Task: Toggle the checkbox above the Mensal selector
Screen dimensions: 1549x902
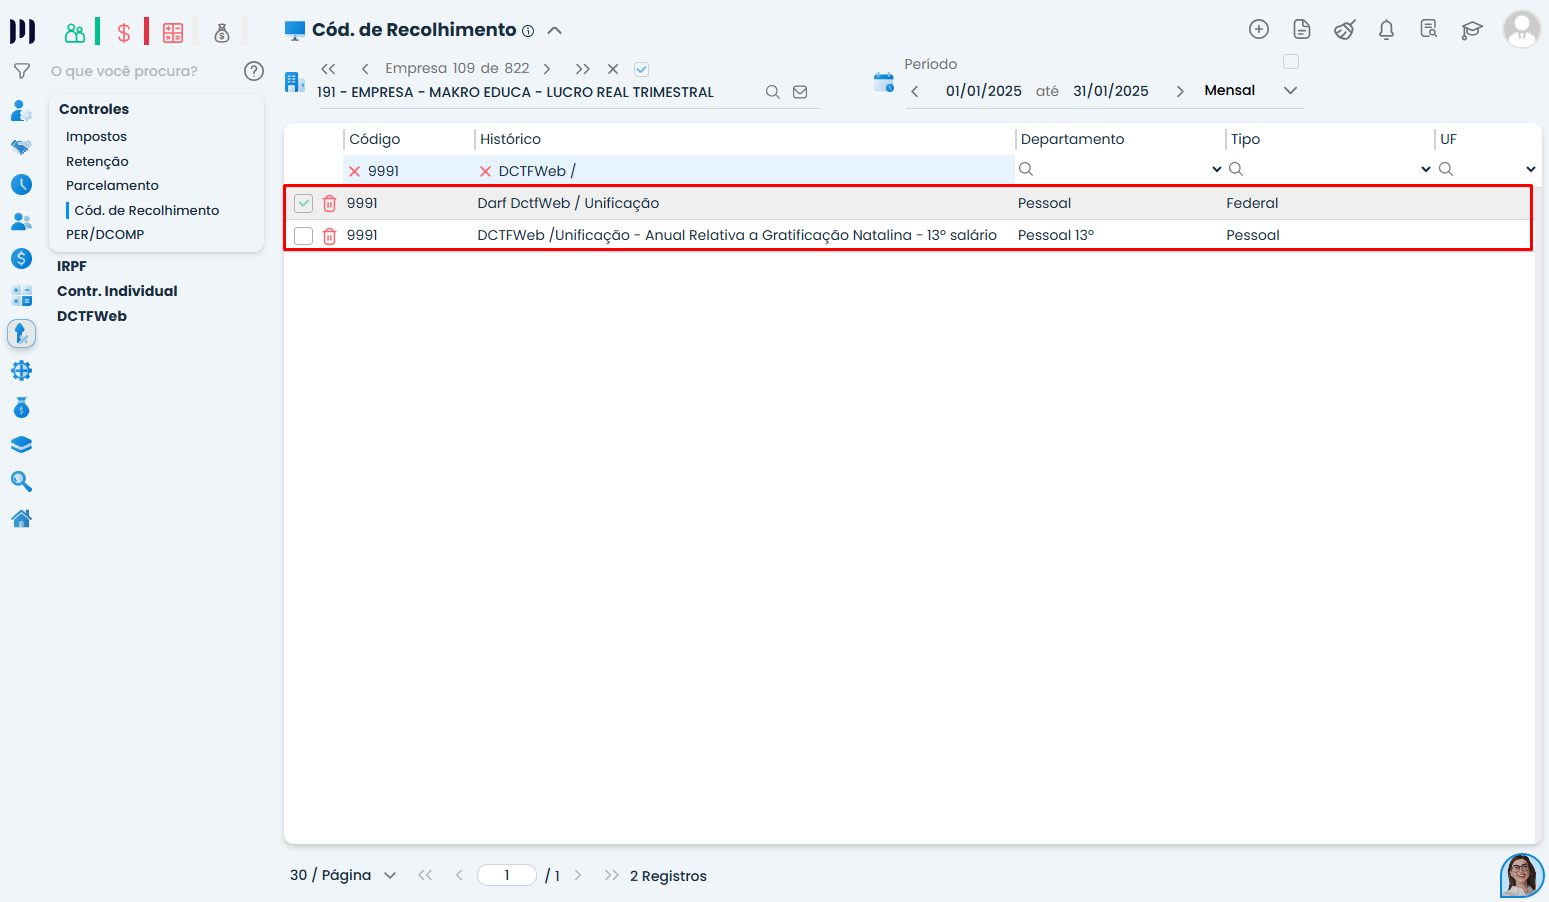Action: click(1291, 62)
